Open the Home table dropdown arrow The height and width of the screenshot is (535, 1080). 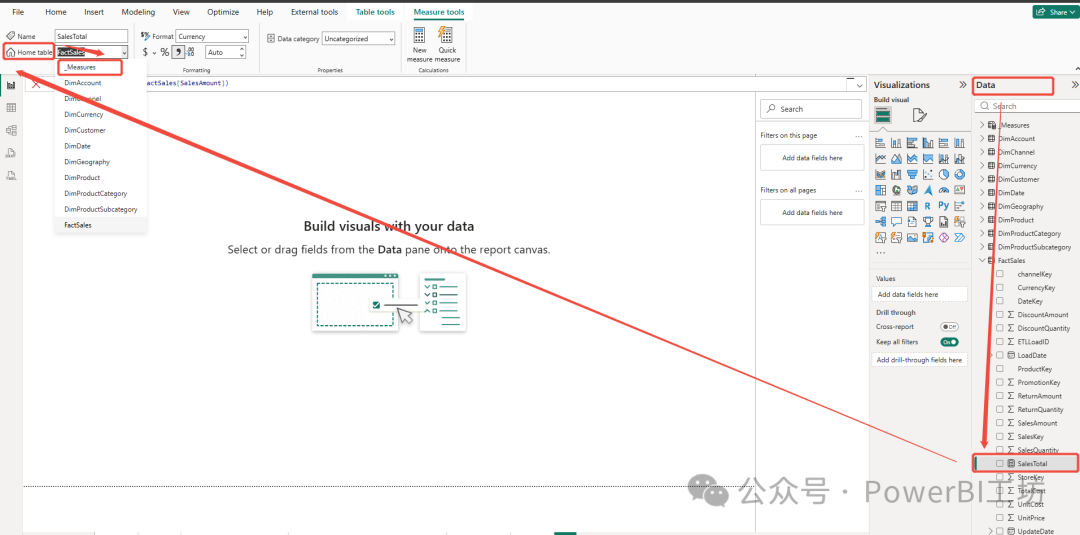coord(123,52)
